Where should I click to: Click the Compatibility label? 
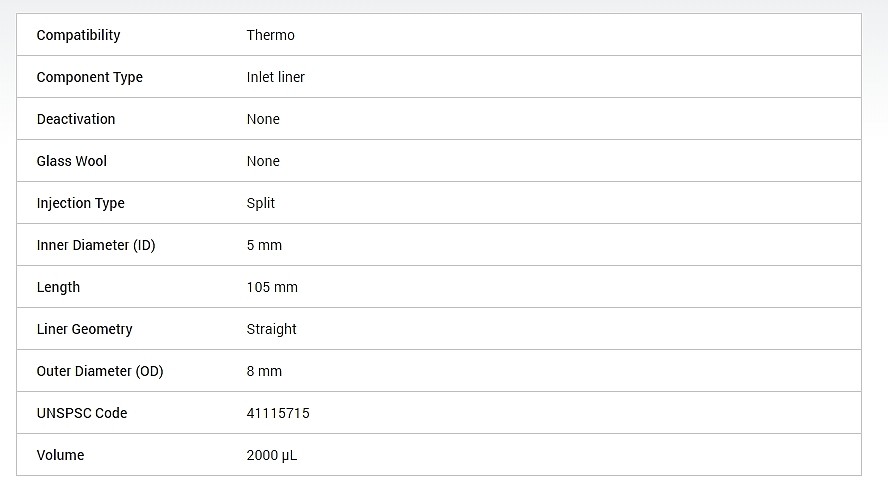tap(78, 35)
